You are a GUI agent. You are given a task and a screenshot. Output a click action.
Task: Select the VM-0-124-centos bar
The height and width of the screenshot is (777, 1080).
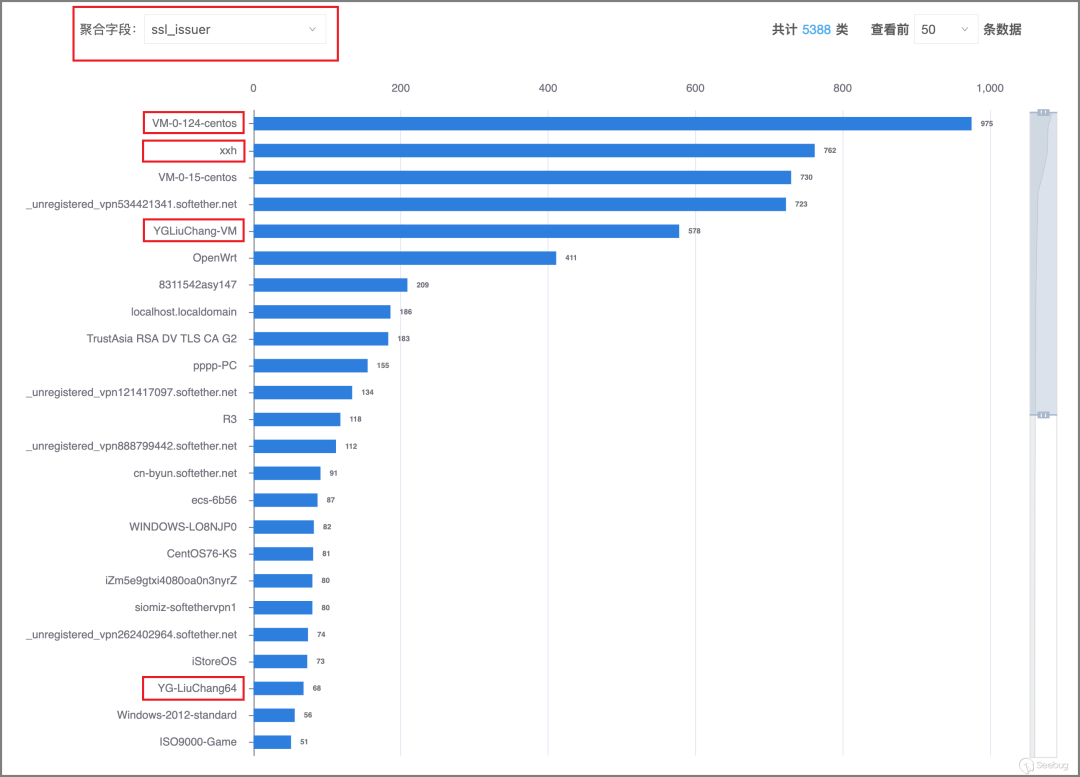click(612, 123)
